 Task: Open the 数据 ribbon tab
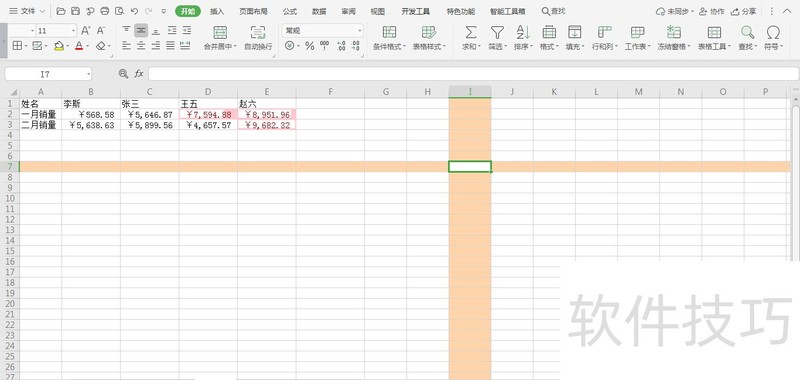click(x=319, y=11)
